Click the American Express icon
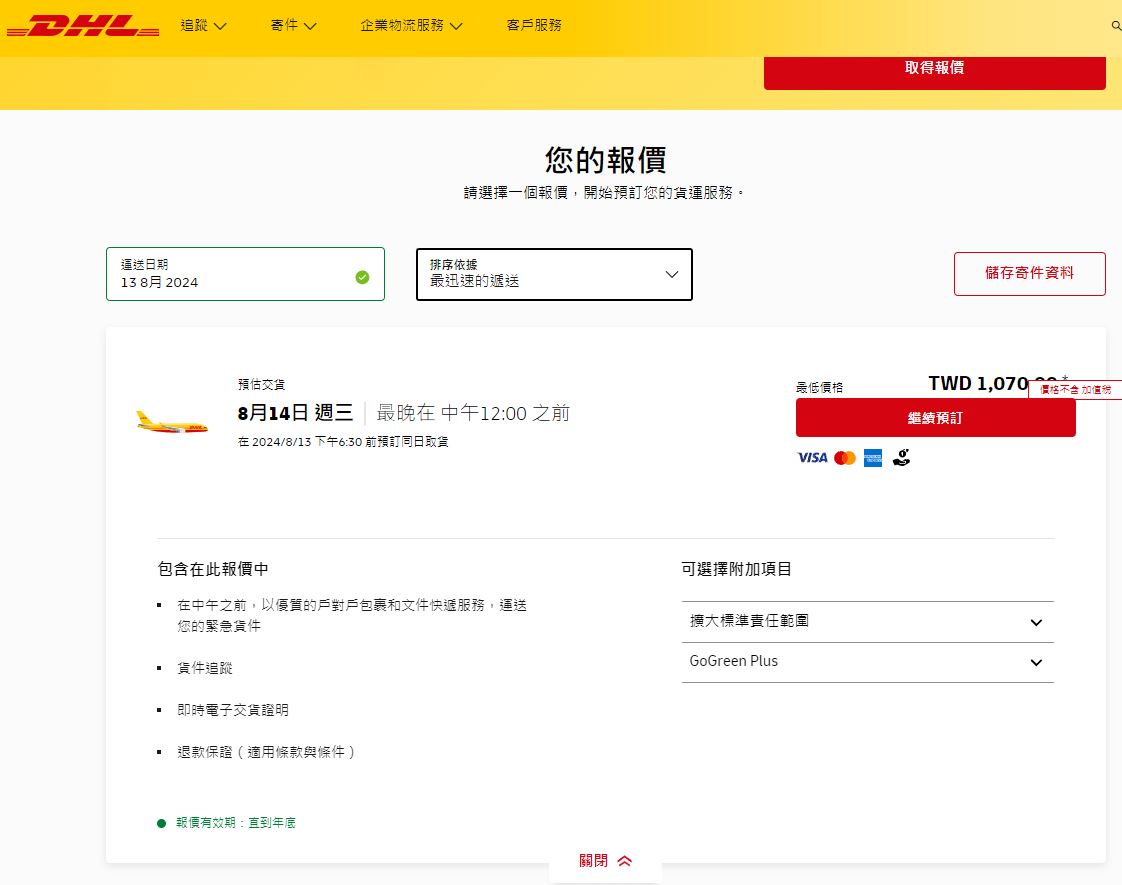Screen dimensions: 1122x885 [x=873, y=458]
